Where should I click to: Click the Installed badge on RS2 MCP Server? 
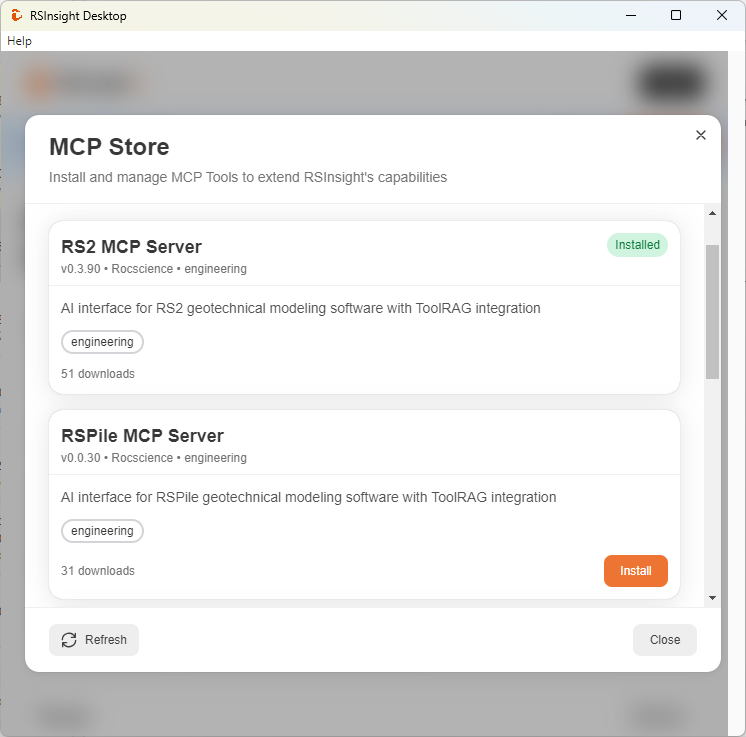637,245
